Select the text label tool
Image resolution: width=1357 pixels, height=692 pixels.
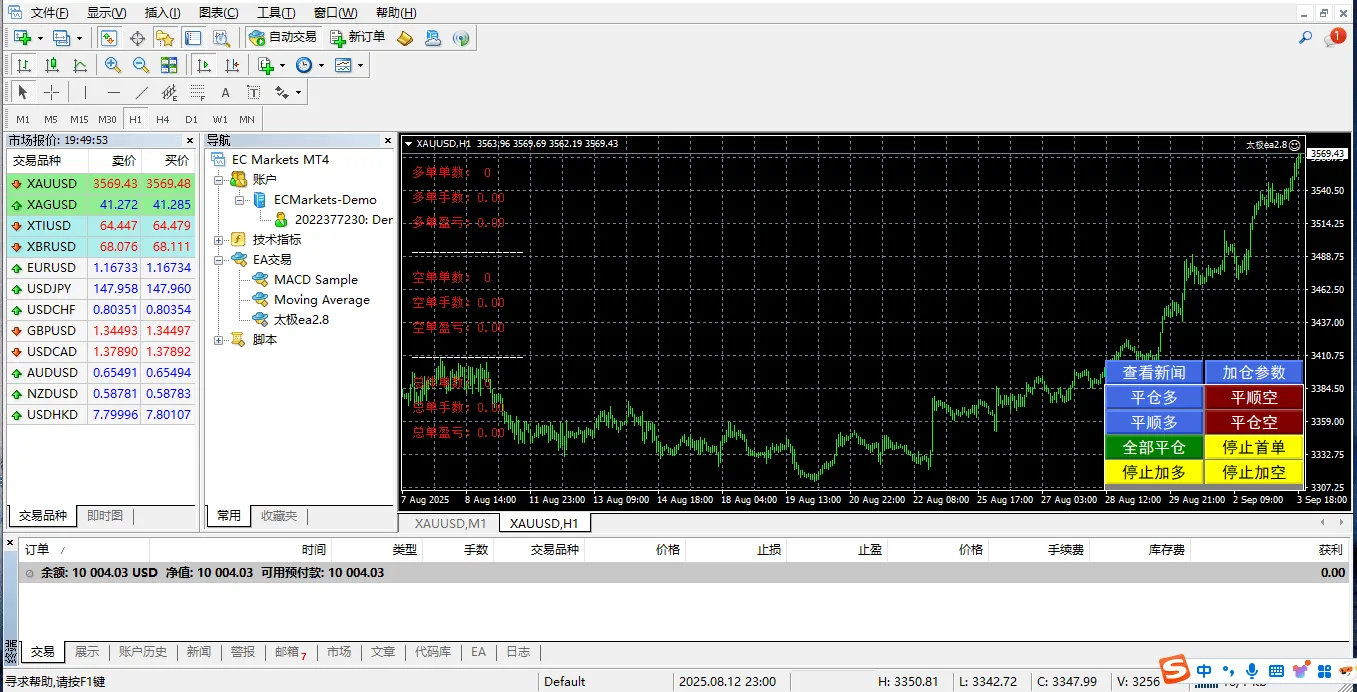[226, 92]
